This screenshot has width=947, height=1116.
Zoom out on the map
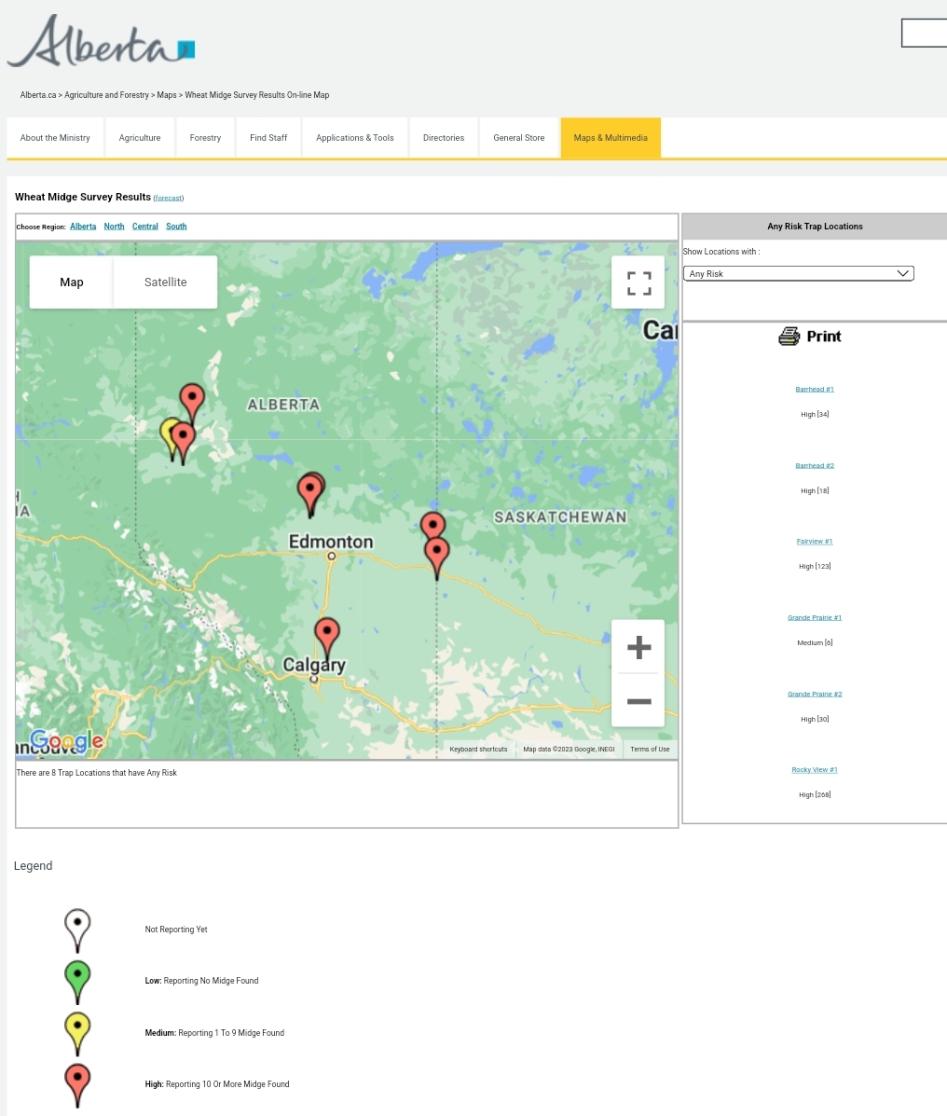[x=638, y=701]
